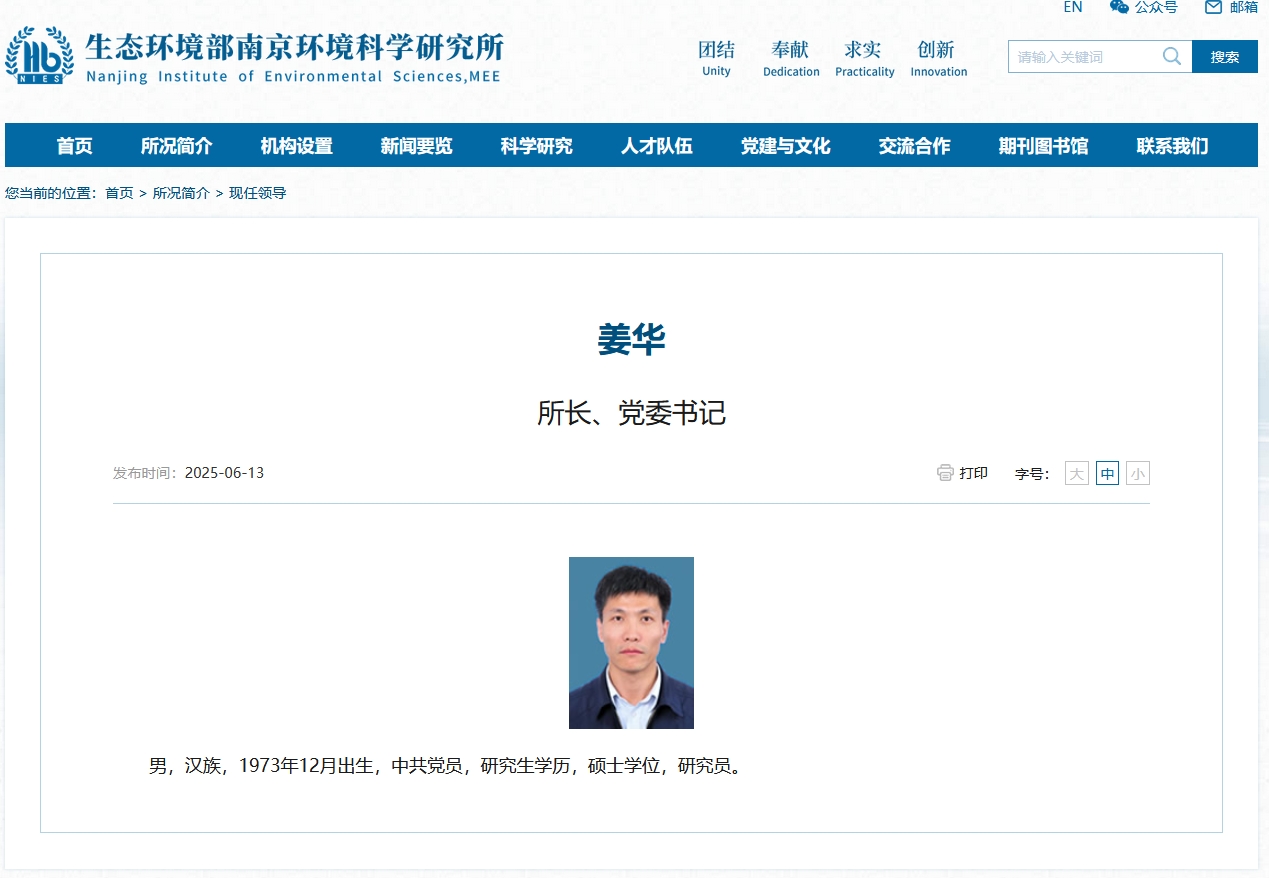Viewport: 1269px width, 878px height.
Task: Set font size to 中
Action: (x=1107, y=473)
